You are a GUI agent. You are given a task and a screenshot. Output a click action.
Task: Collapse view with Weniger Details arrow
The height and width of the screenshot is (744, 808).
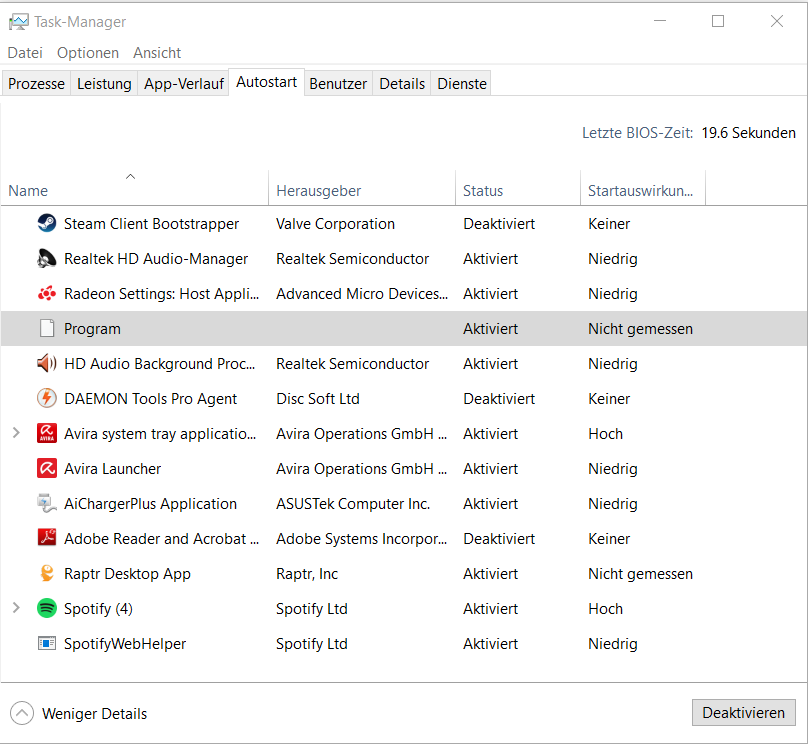pyautogui.click(x=22, y=713)
